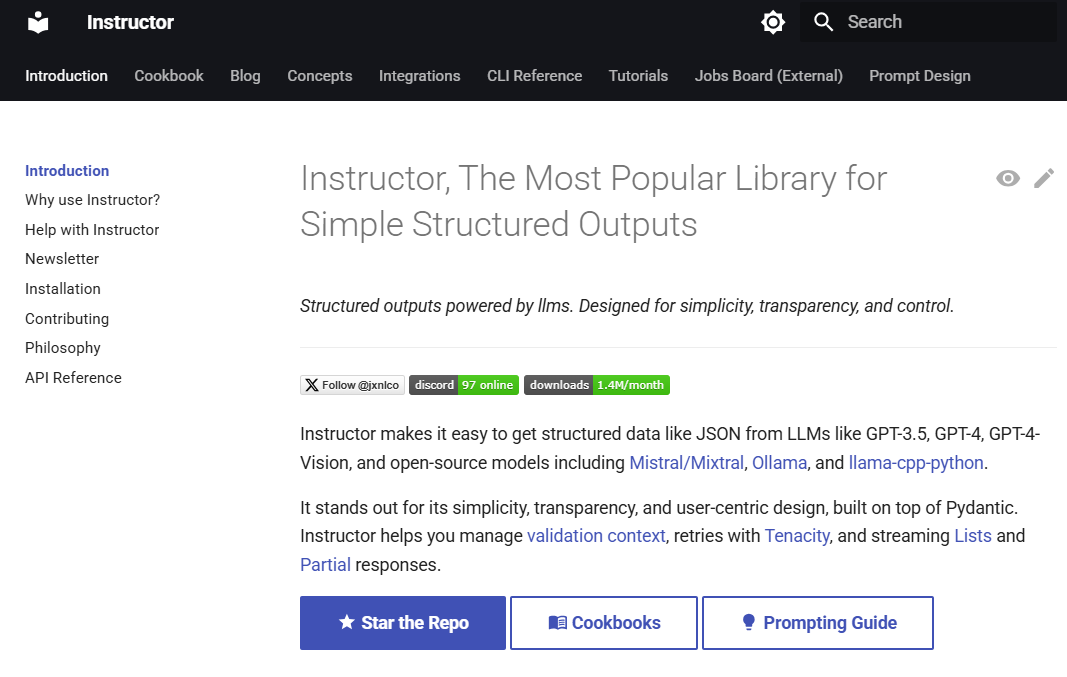
Task: Open the llama-cpp-python link
Action: click(x=916, y=463)
